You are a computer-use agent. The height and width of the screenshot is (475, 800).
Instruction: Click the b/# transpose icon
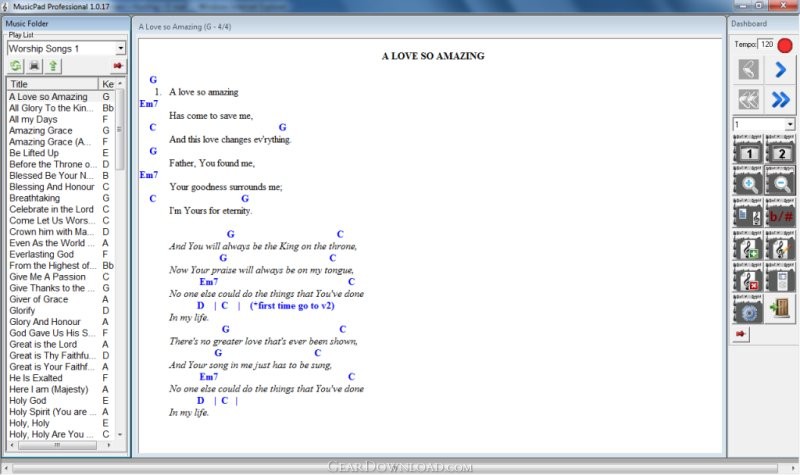coord(780,213)
